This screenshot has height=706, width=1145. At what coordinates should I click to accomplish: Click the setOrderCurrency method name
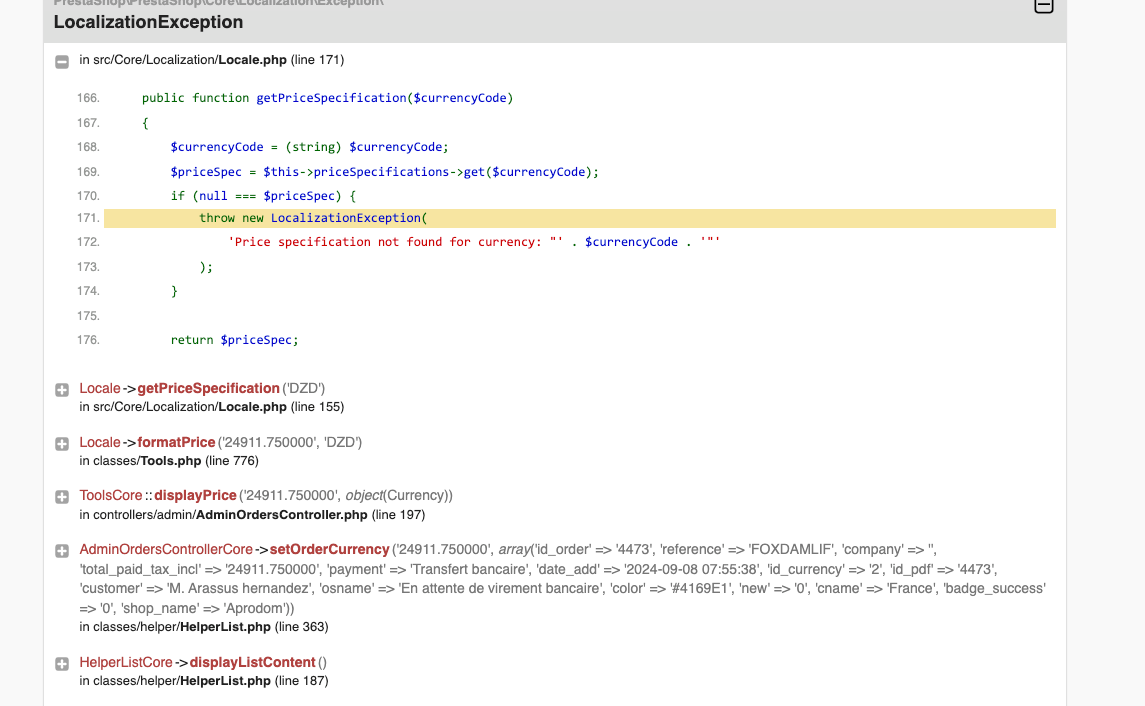coord(329,550)
